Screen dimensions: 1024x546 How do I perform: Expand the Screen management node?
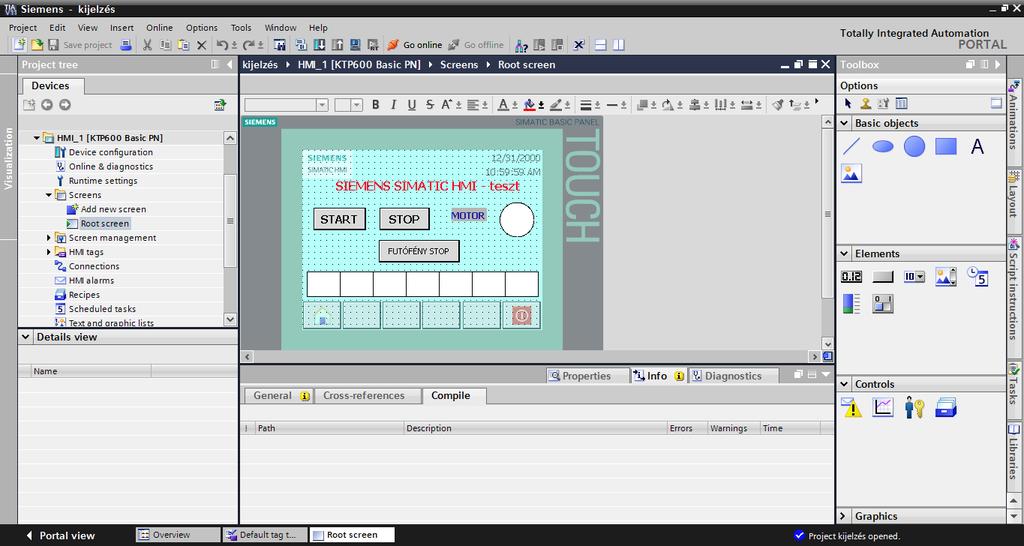pos(49,238)
